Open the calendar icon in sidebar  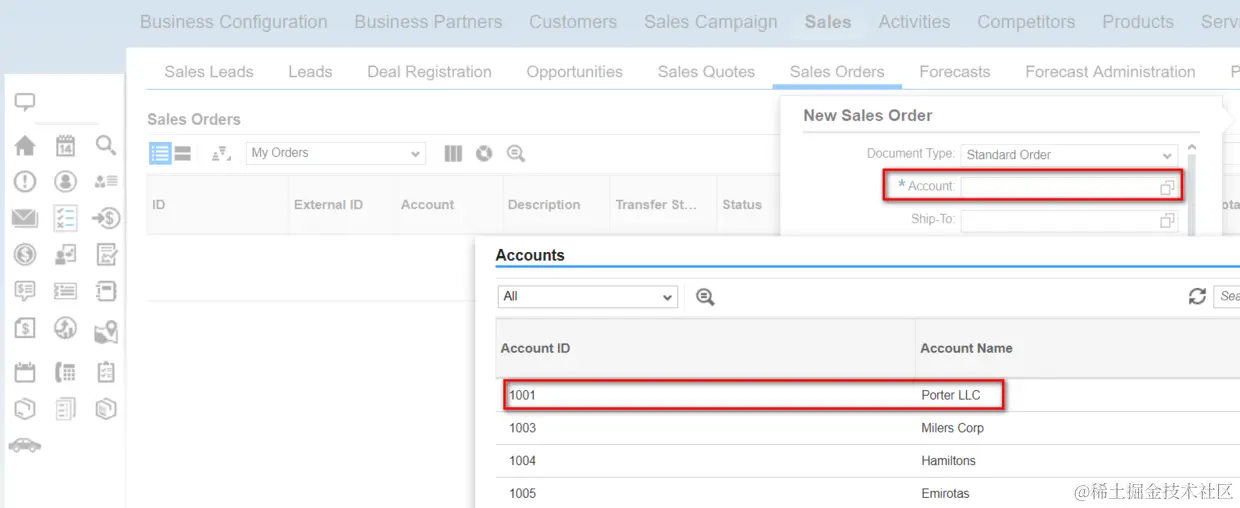point(65,146)
